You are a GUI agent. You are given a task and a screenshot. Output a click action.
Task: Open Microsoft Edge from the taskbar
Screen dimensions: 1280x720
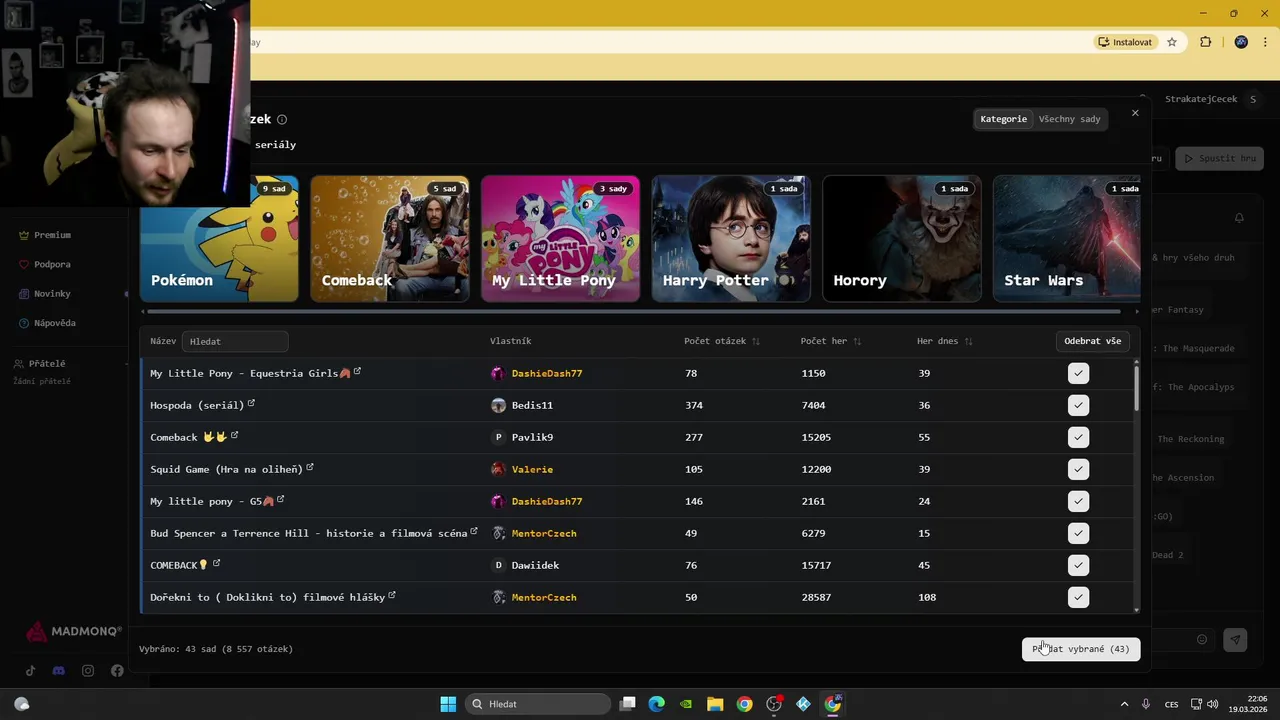(656, 704)
